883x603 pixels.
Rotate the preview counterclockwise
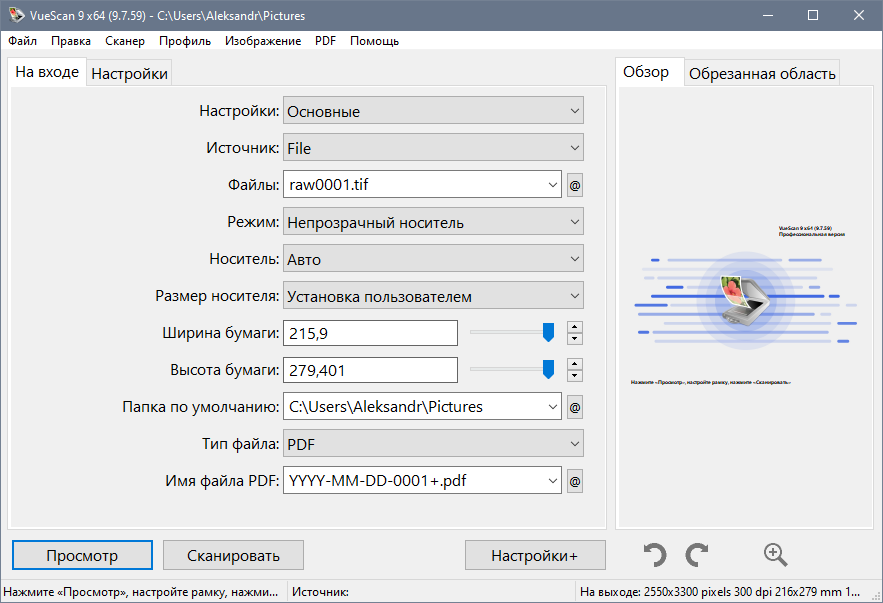(655, 555)
